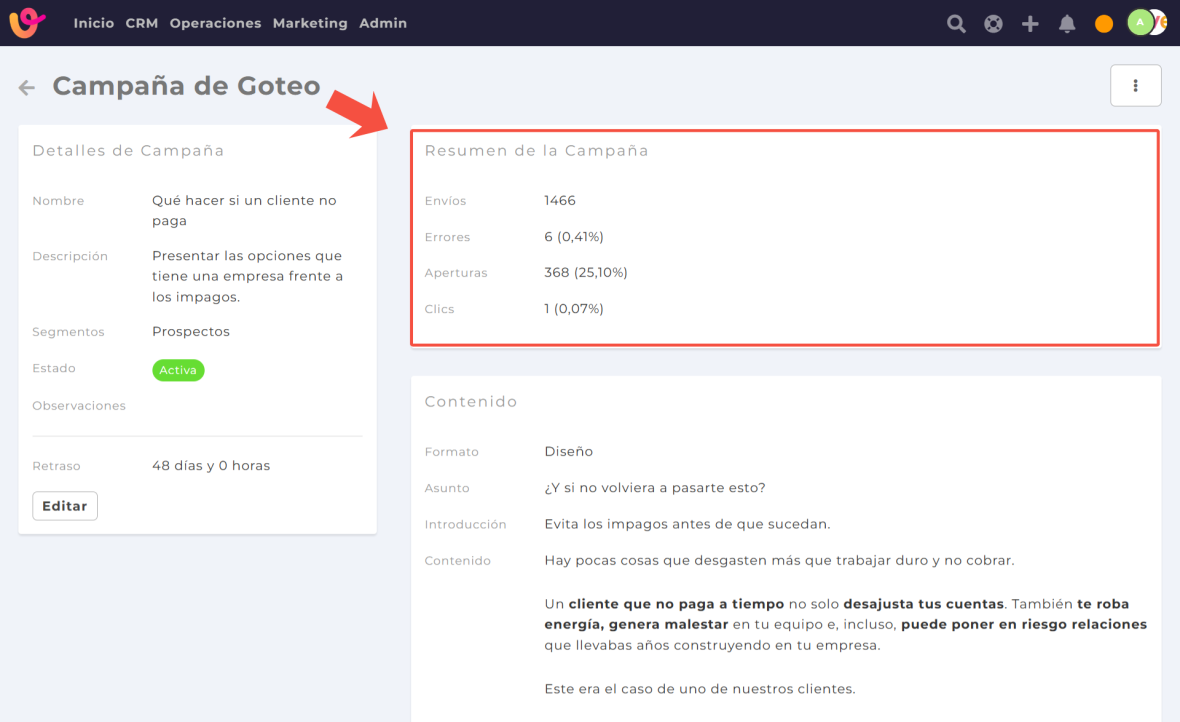Click the orange status circle indicator
1180x722 pixels.
[x=1104, y=24]
